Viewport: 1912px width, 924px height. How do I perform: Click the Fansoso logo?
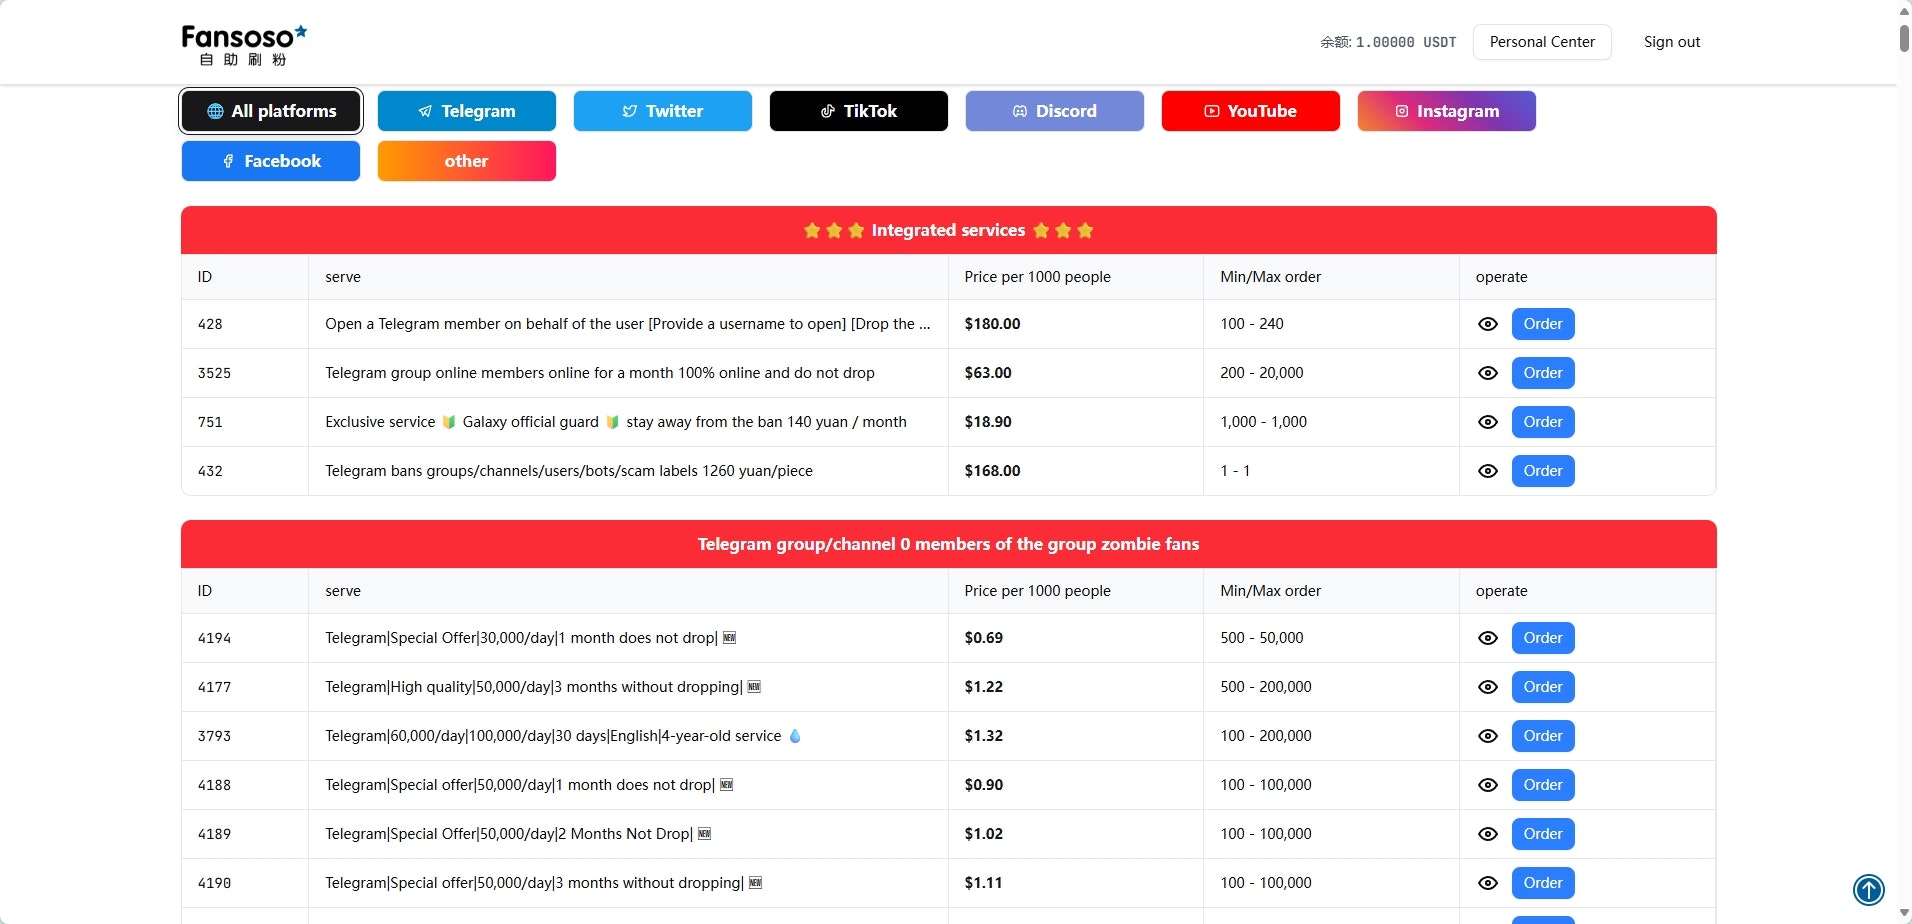click(x=244, y=45)
